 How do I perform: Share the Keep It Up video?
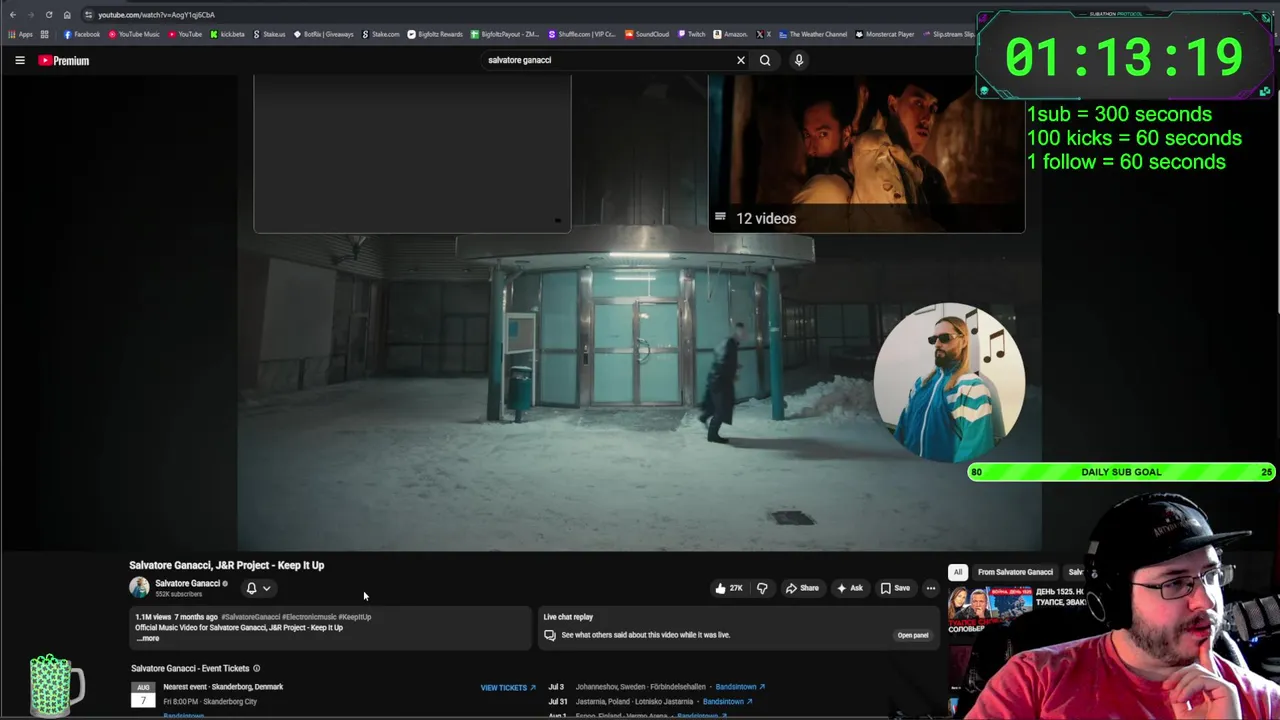click(x=802, y=588)
